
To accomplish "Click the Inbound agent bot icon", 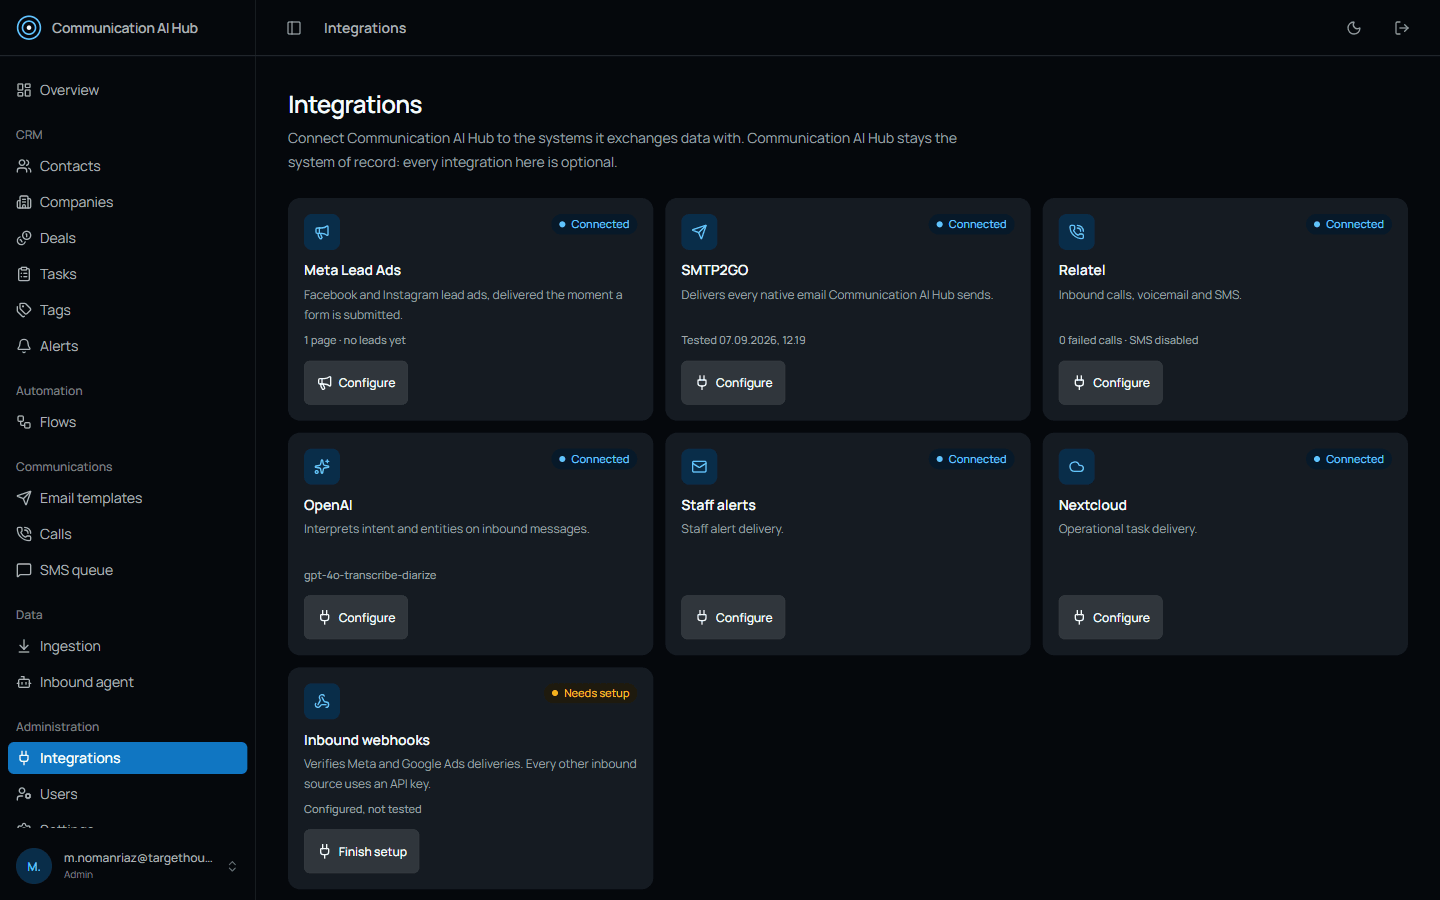I will pyautogui.click(x=24, y=682).
